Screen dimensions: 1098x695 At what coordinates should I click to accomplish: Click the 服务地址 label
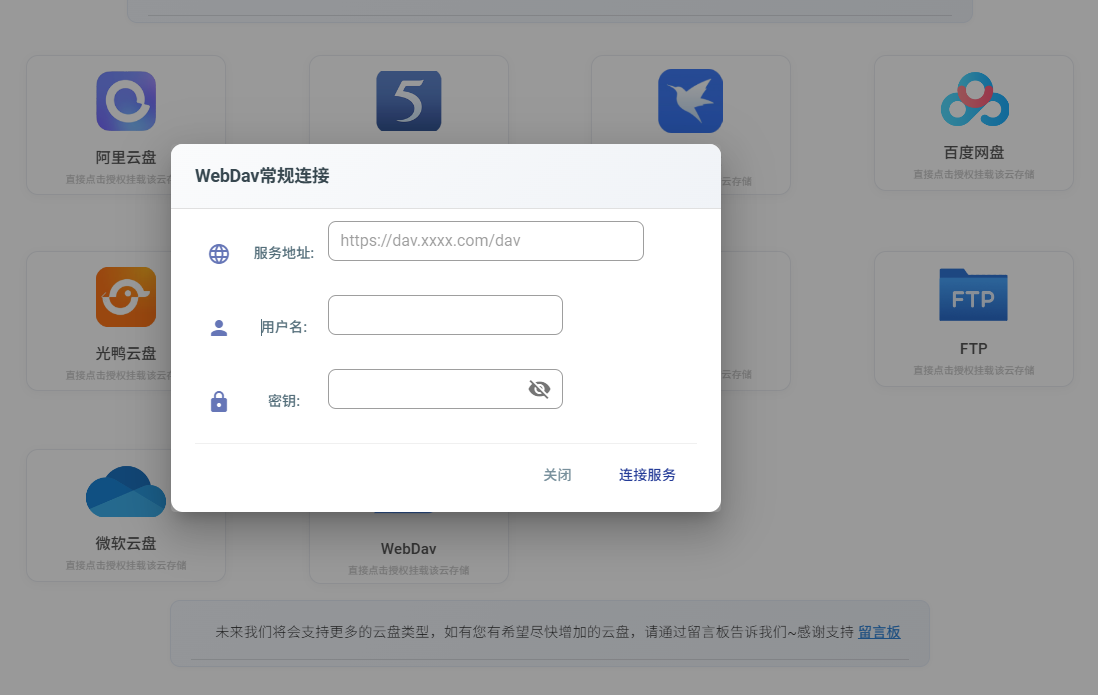click(284, 253)
